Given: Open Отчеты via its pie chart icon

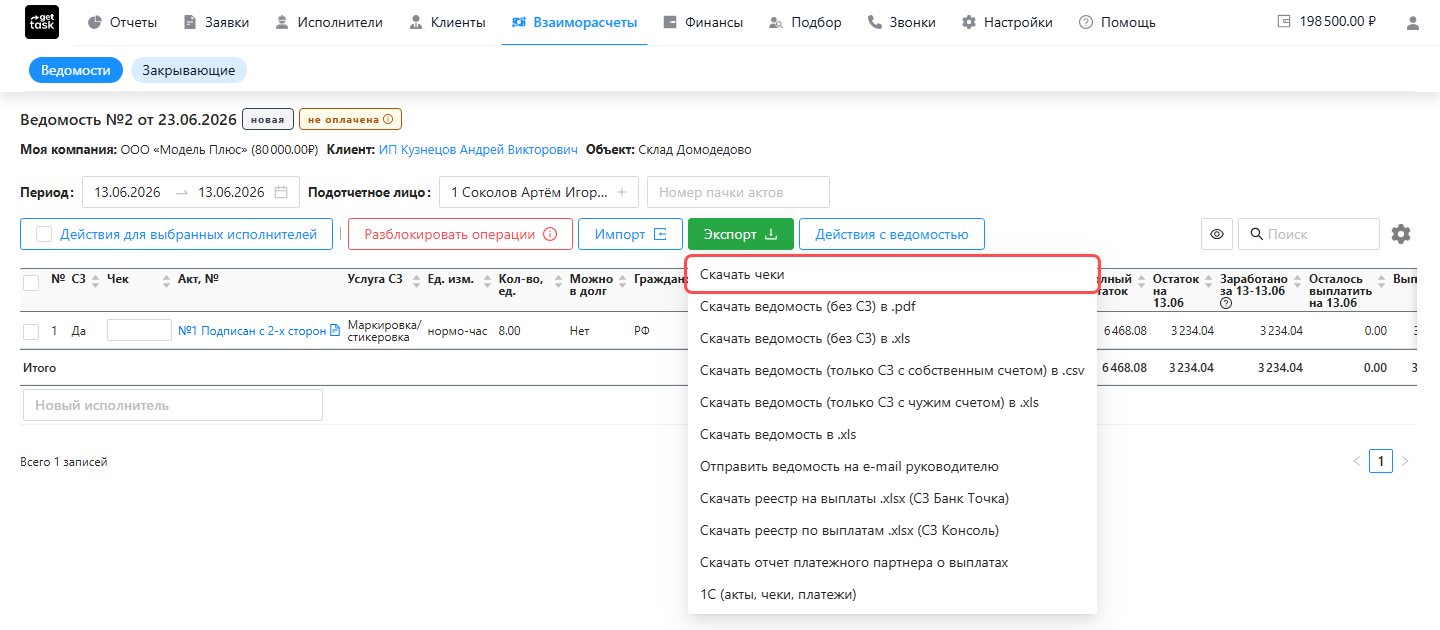Looking at the screenshot, I should (x=95, y=22).
